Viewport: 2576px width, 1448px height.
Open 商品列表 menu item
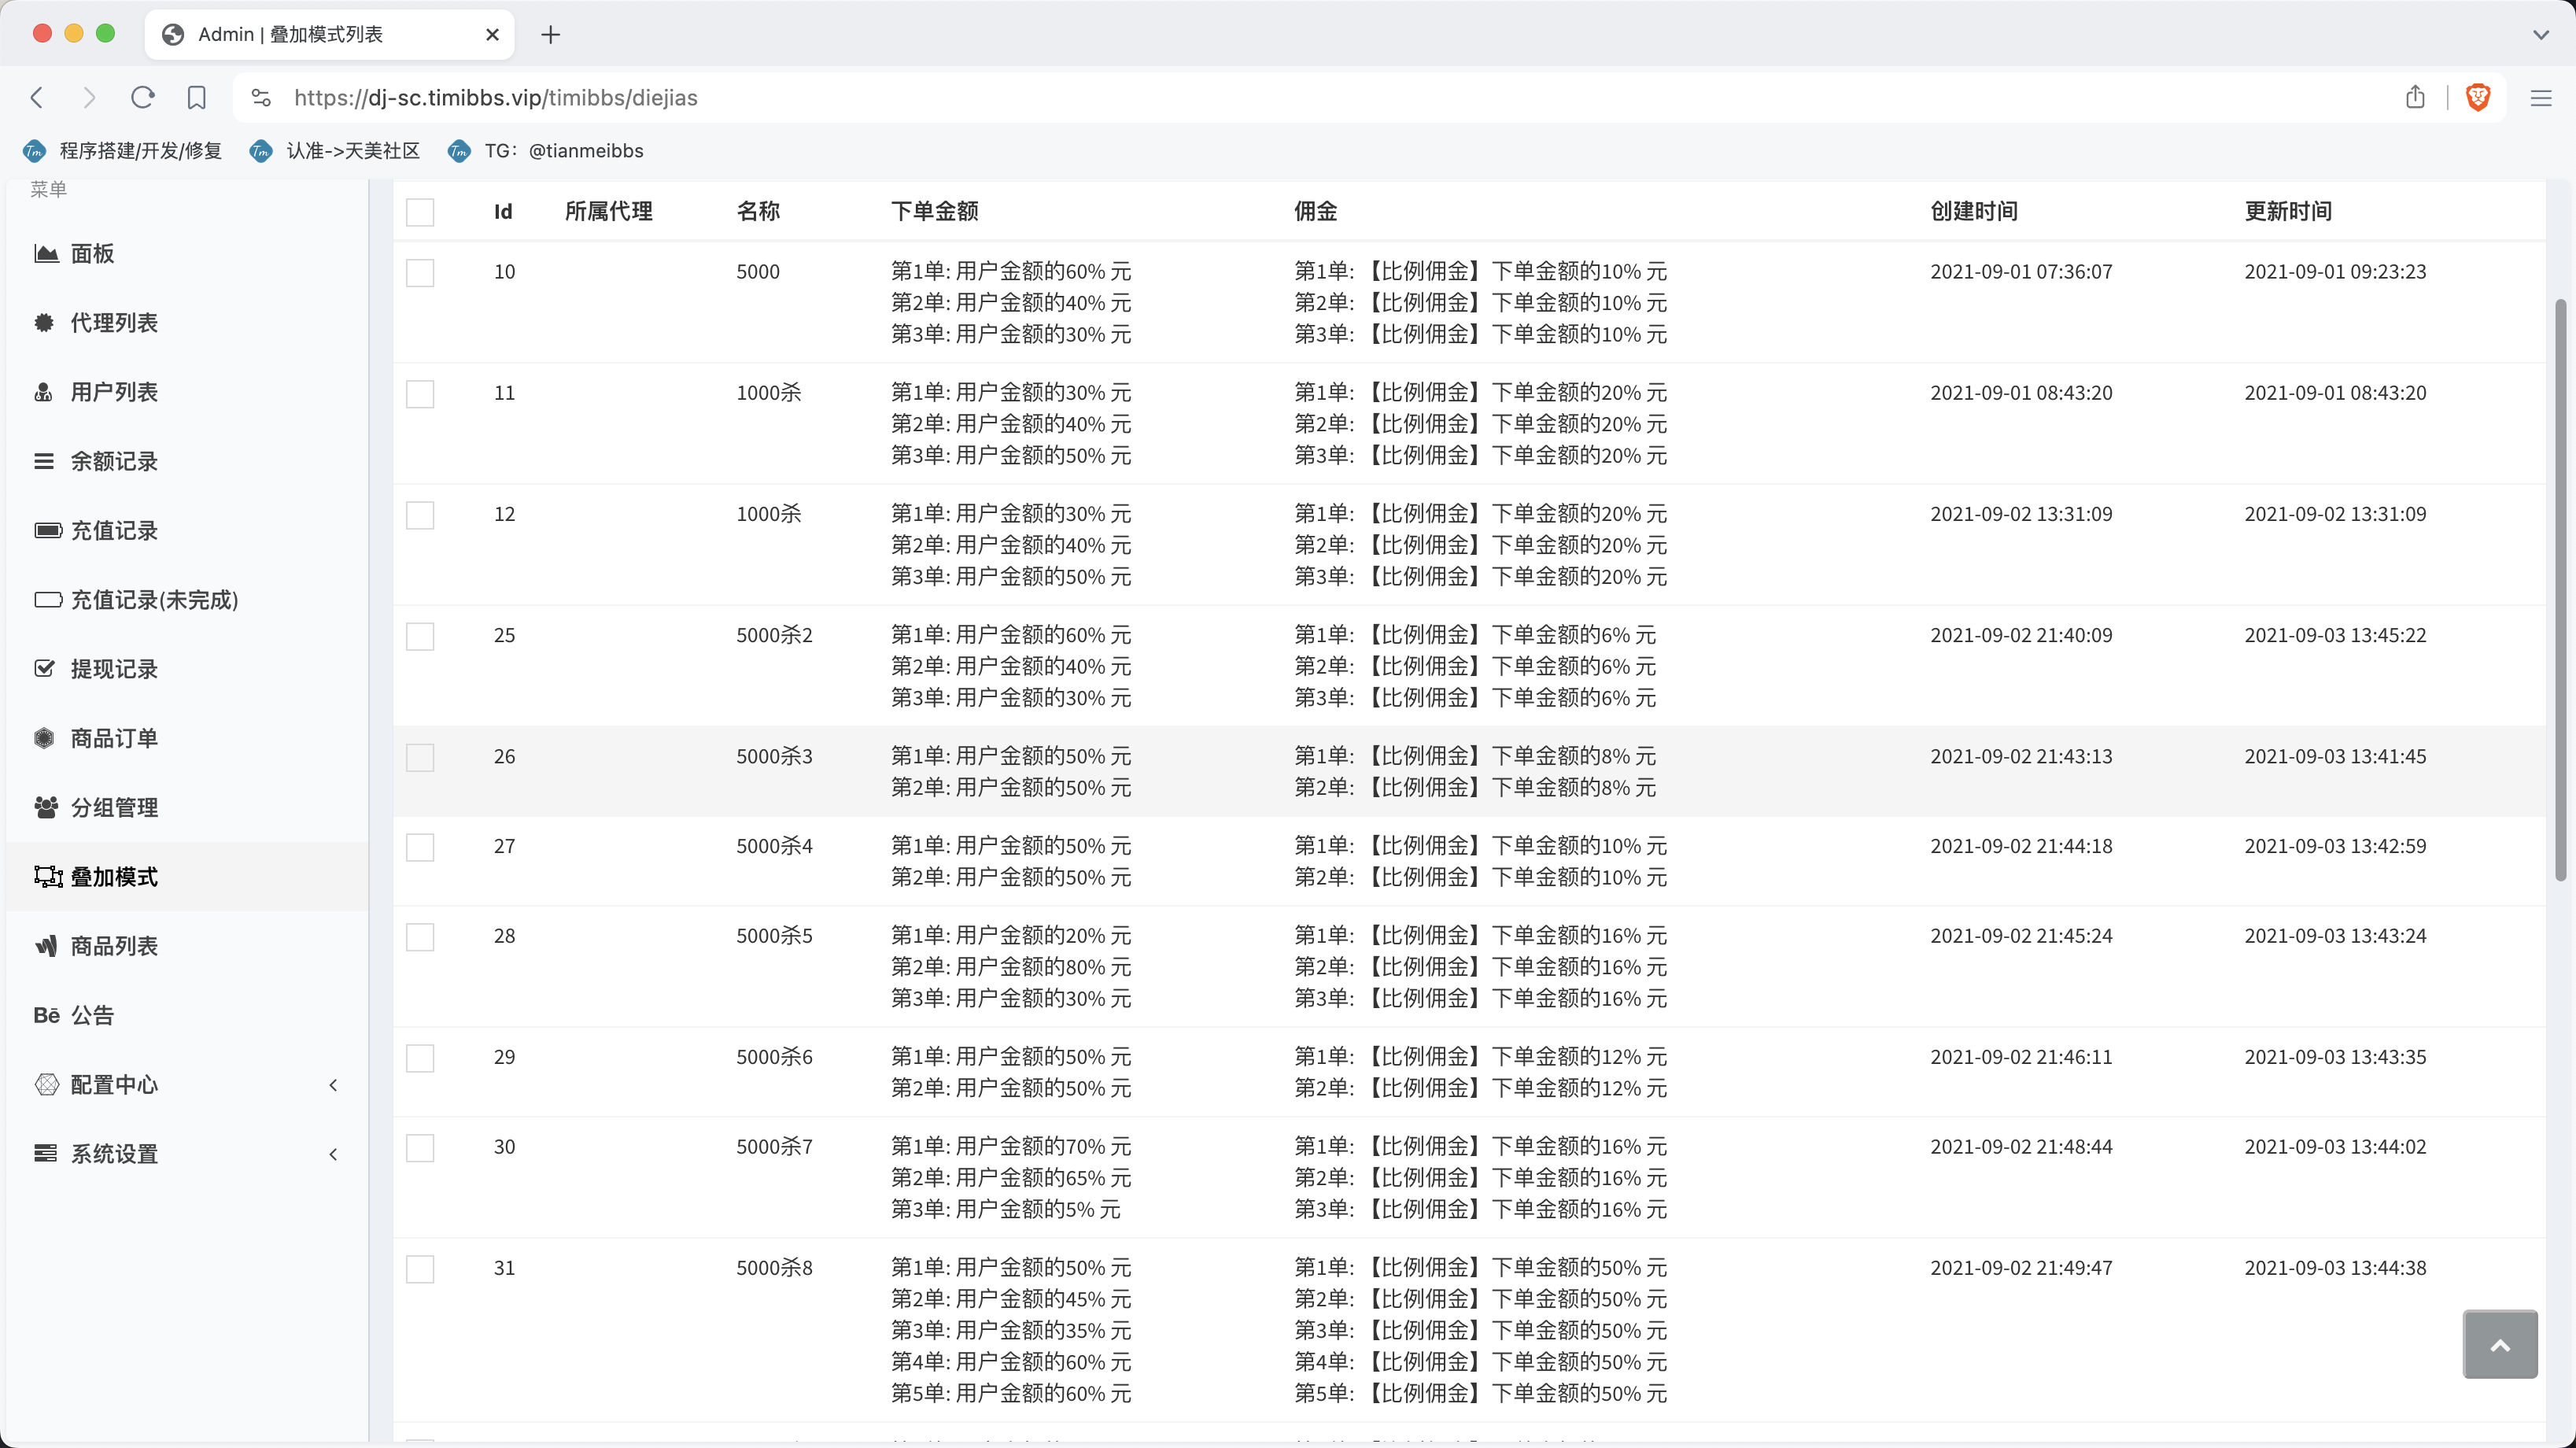coord(186,945)
